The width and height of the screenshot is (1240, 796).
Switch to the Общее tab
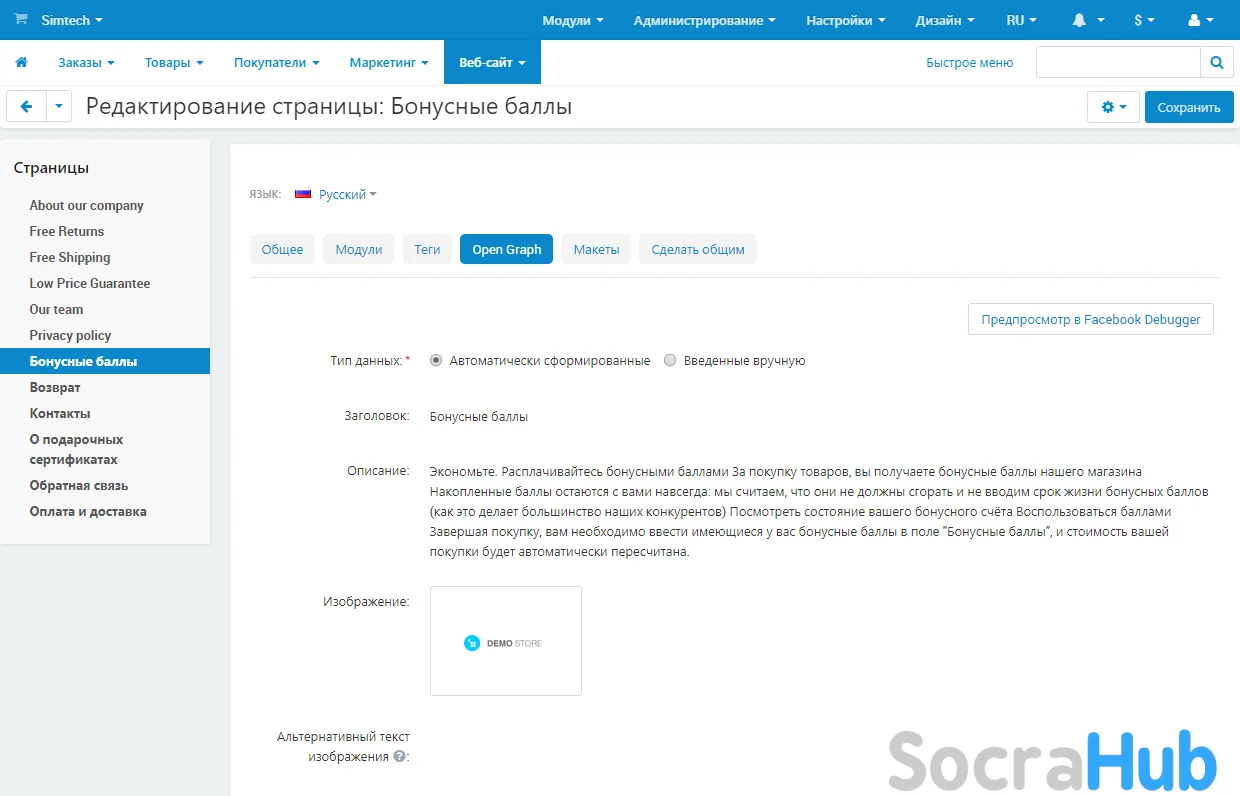tap(282, 249)
